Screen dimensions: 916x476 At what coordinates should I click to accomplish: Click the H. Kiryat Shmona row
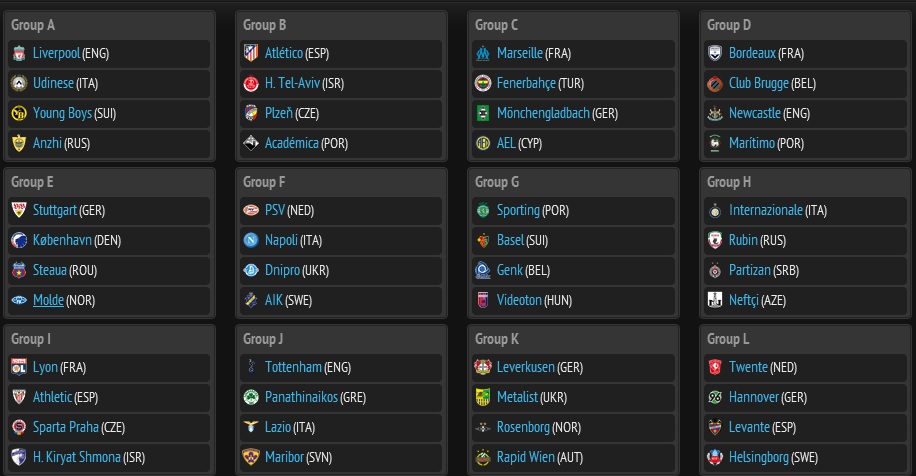point(109,457)
